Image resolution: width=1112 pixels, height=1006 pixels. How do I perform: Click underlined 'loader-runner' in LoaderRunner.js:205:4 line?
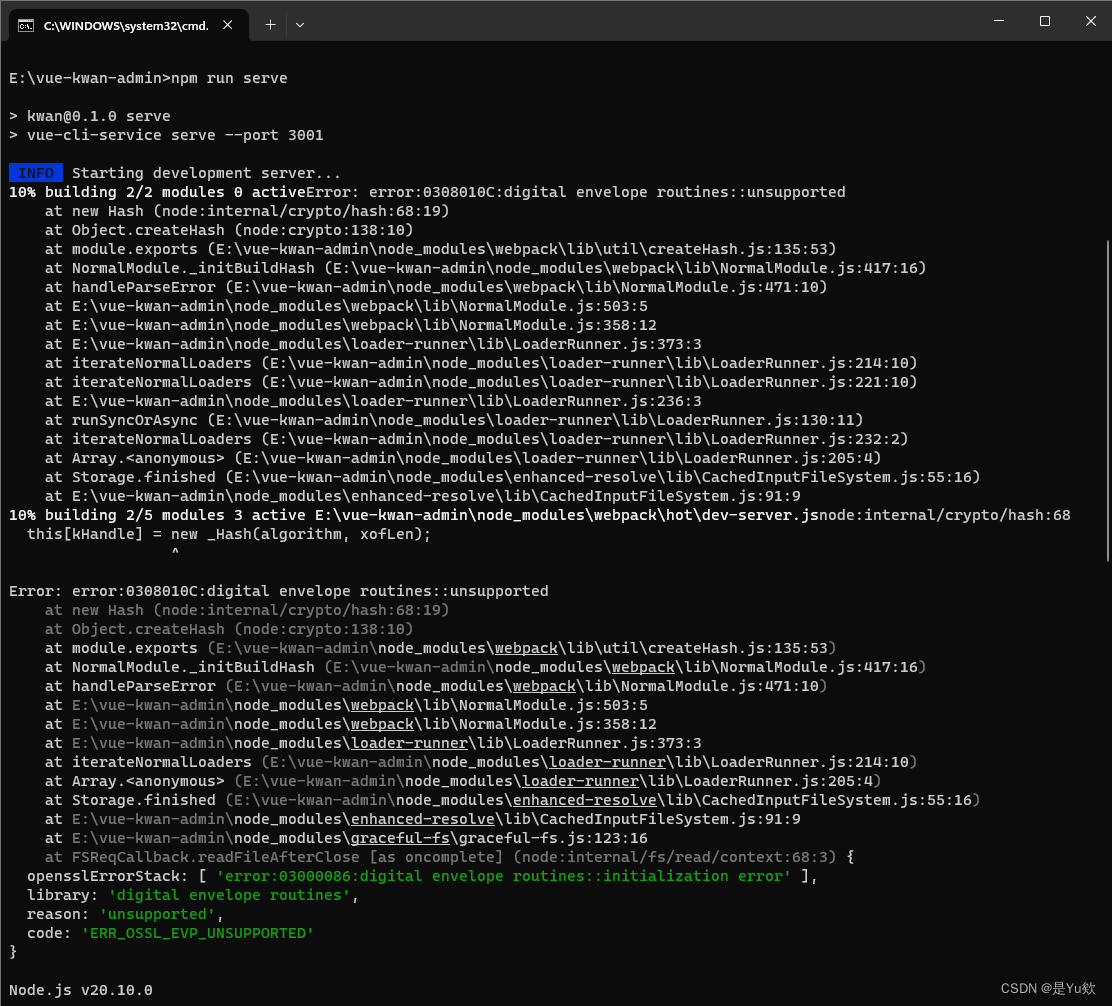[x=580, y=781]
